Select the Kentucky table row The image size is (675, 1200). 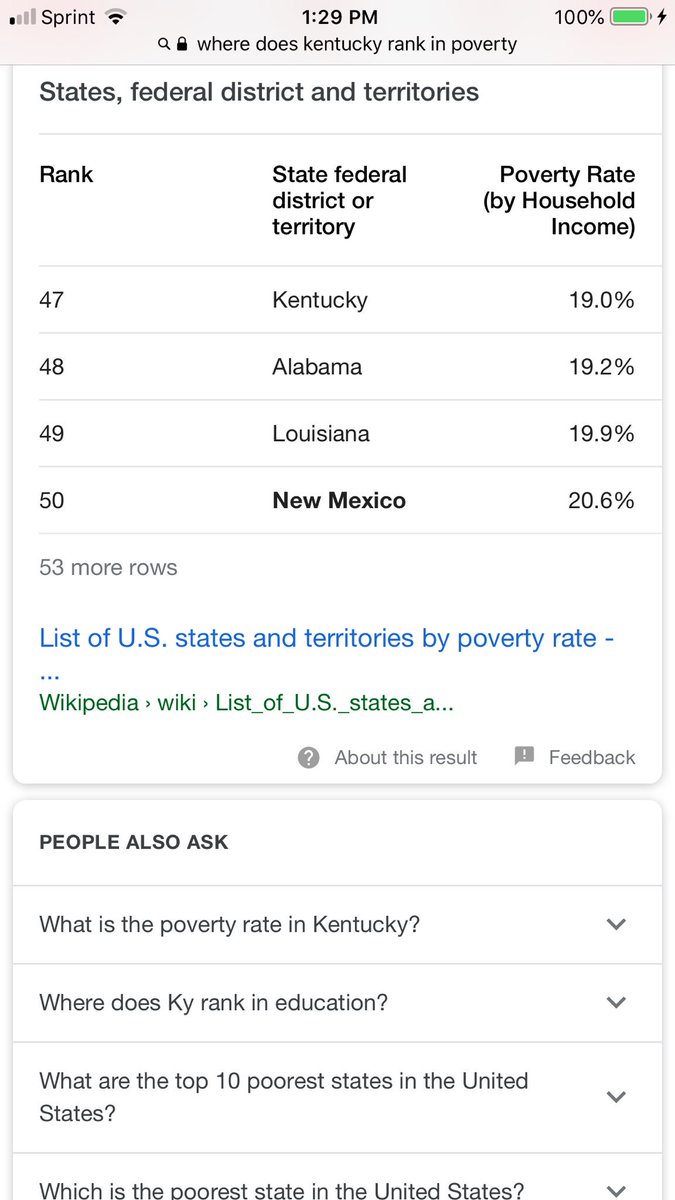[337, 300]
